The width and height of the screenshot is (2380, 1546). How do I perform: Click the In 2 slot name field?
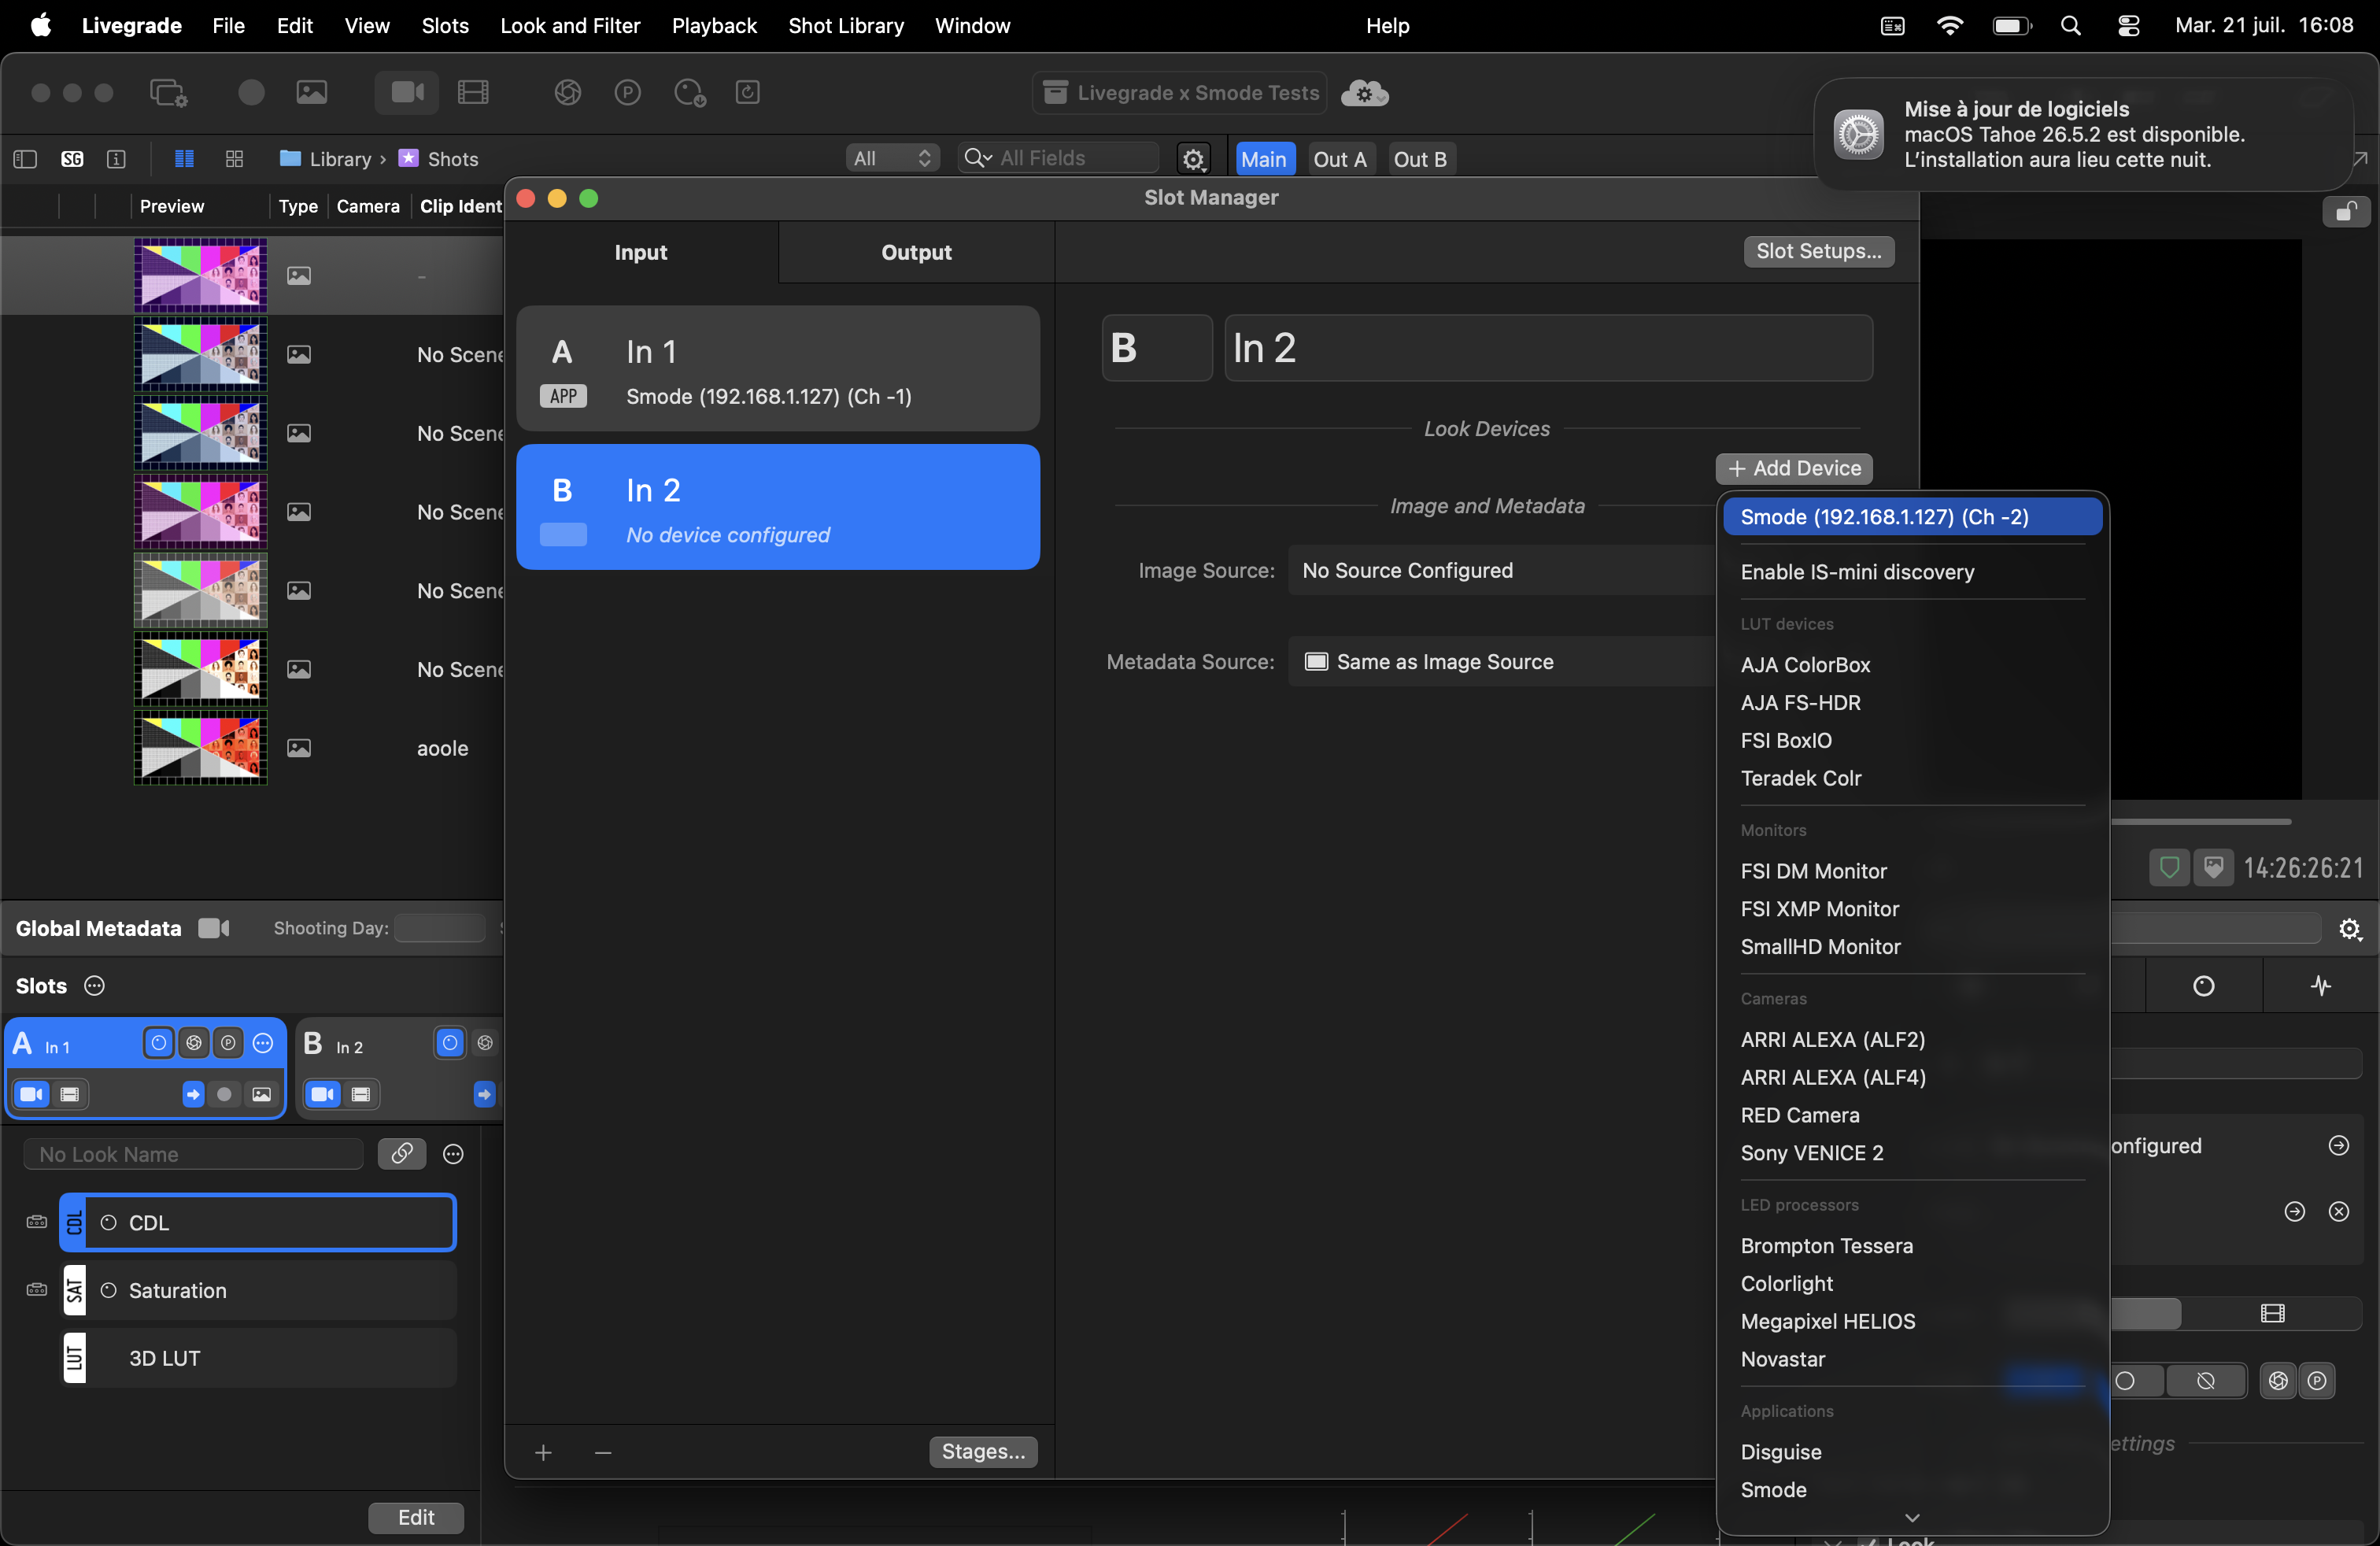[x=1548, y=348]
